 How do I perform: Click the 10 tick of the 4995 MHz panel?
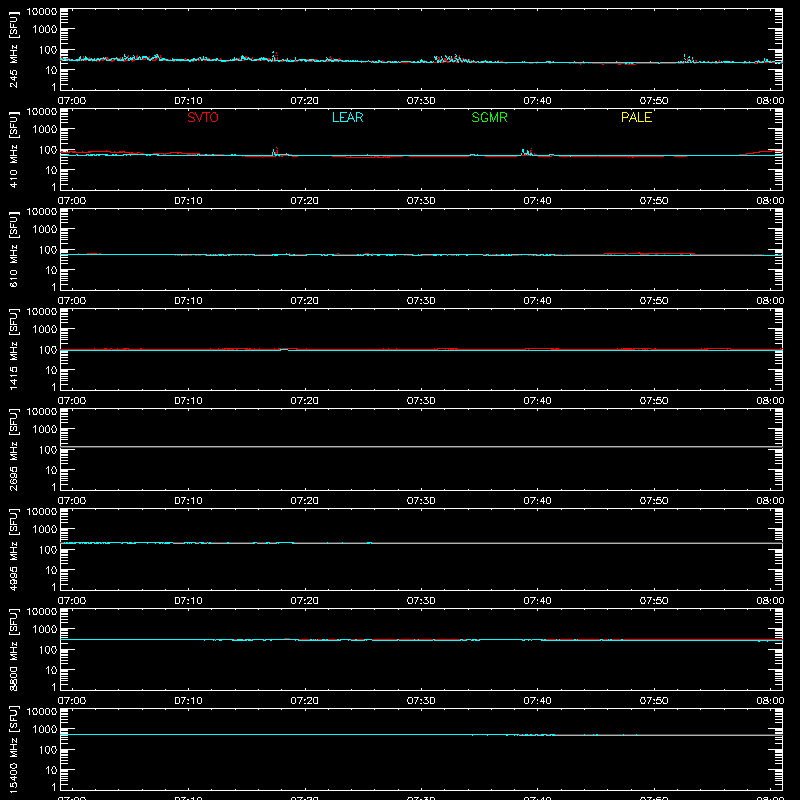[51, 570]
